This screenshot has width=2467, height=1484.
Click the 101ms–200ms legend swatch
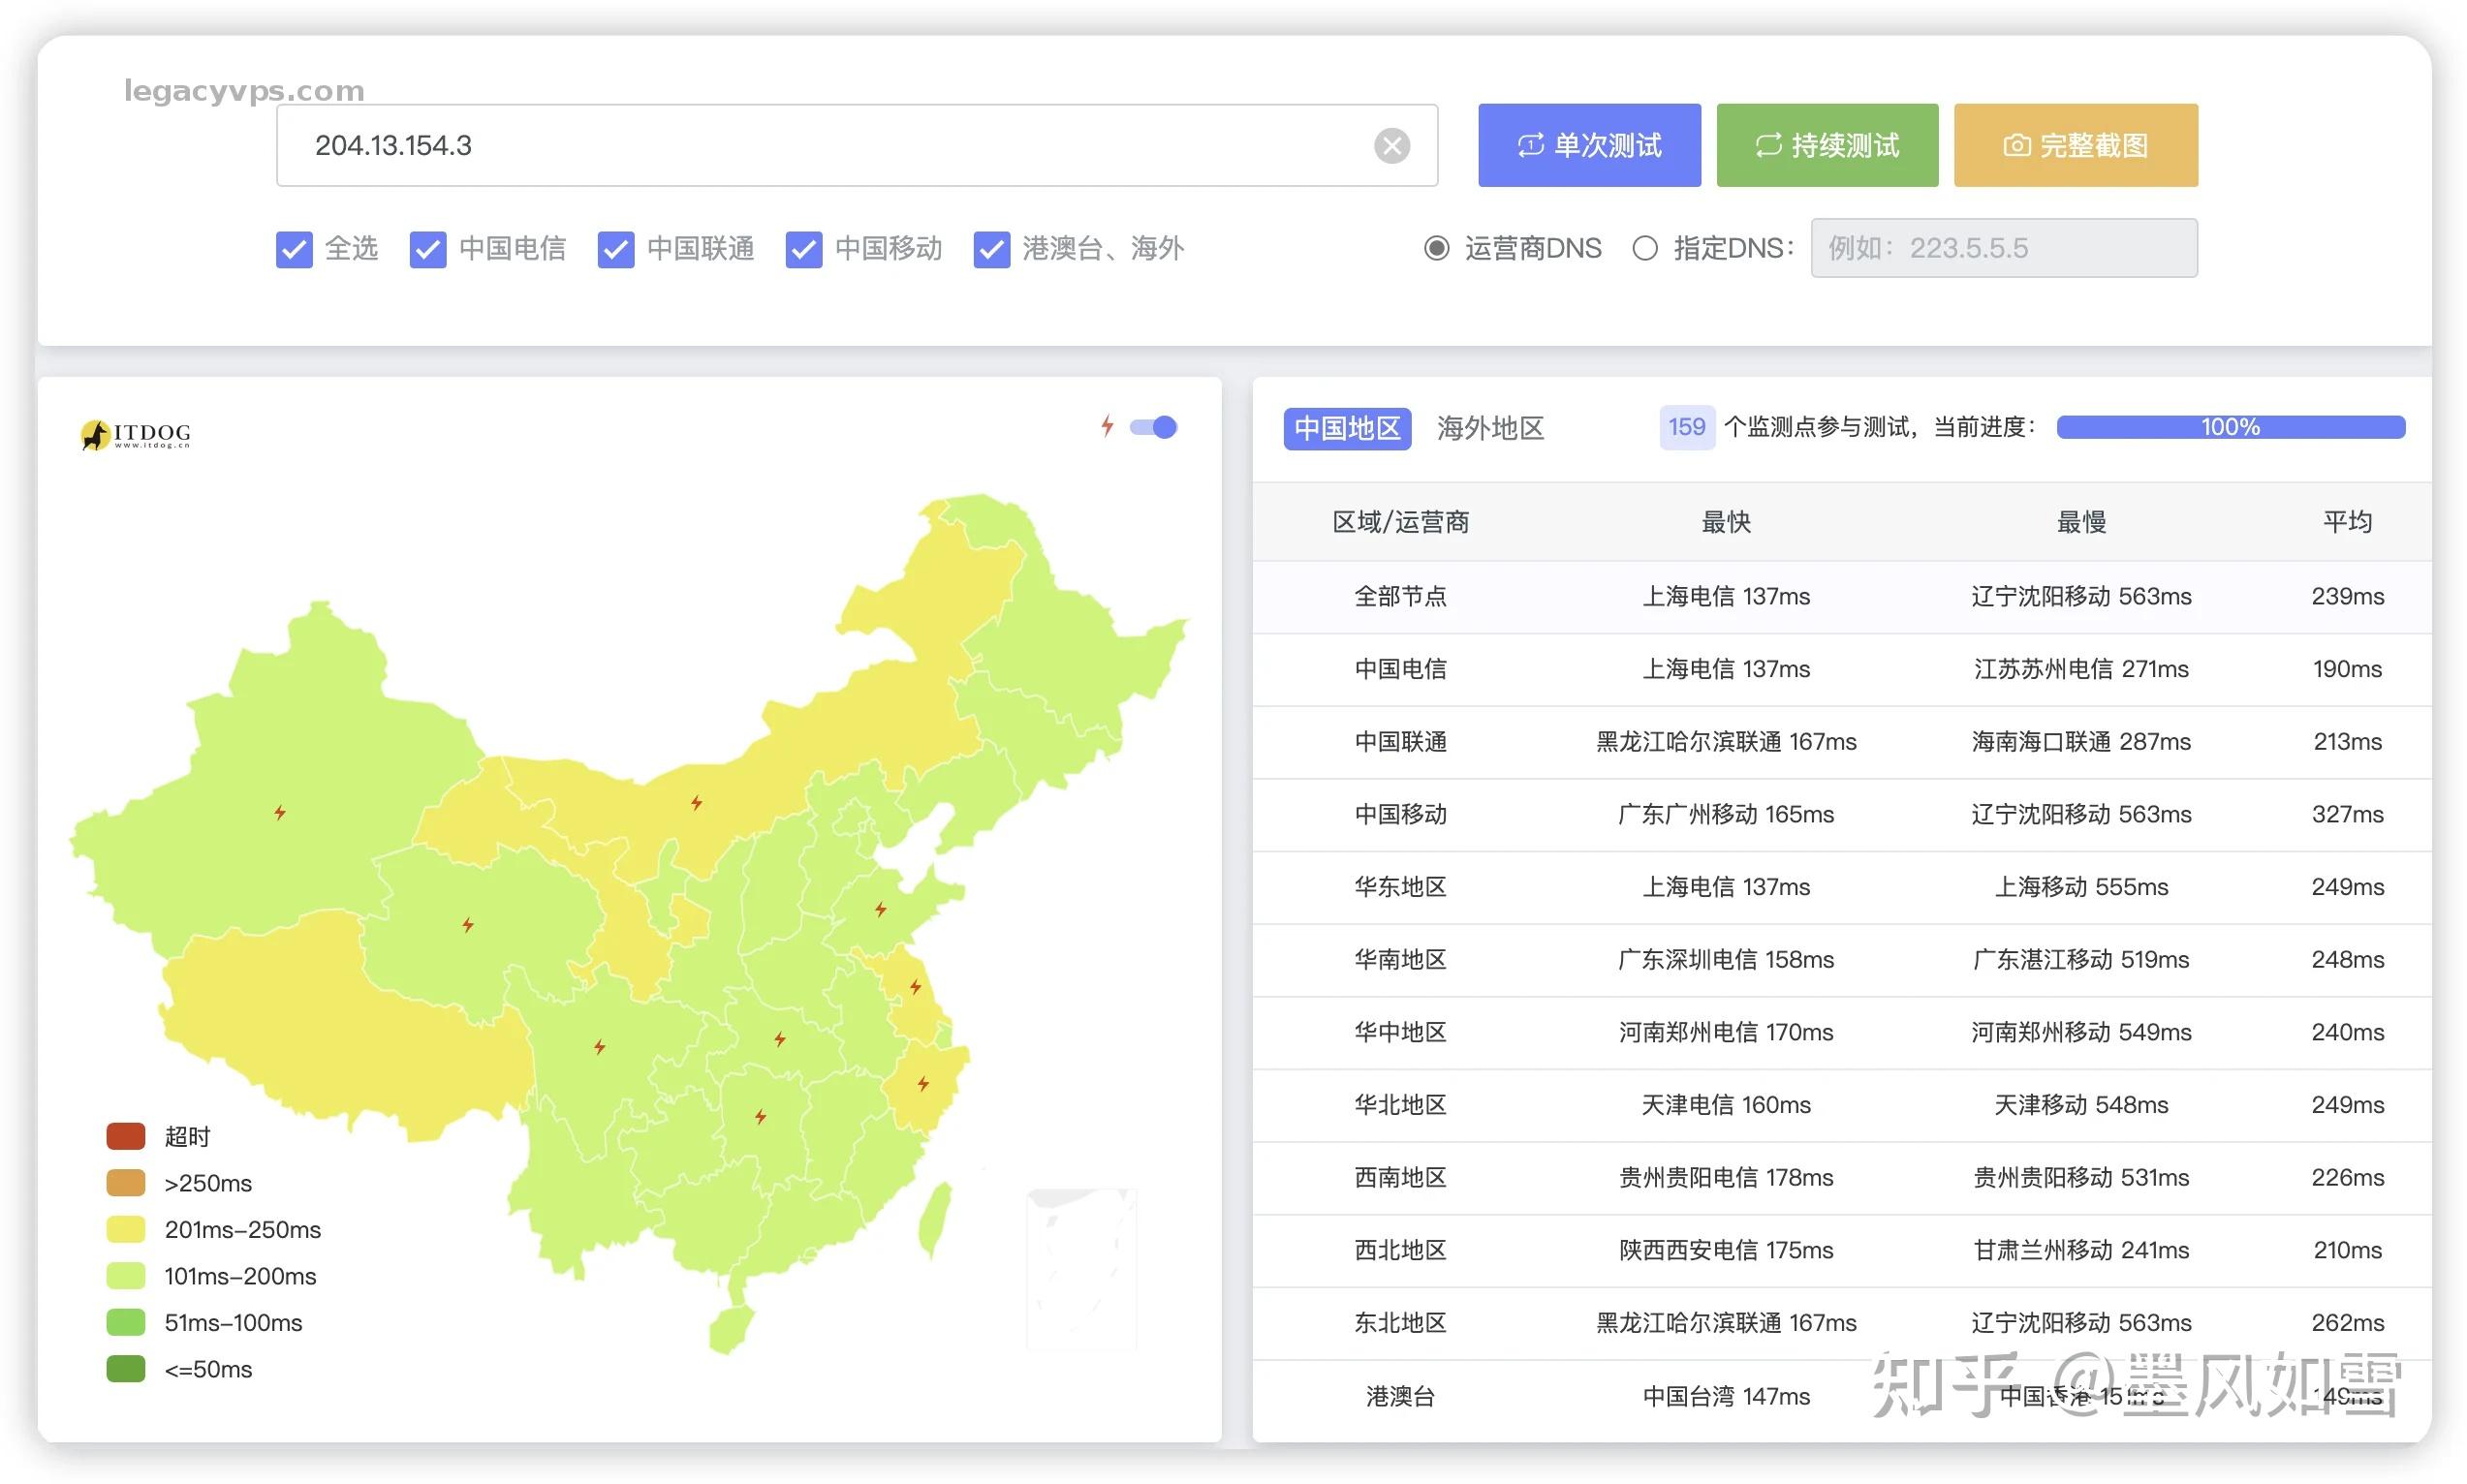(x=126, y=1276)
